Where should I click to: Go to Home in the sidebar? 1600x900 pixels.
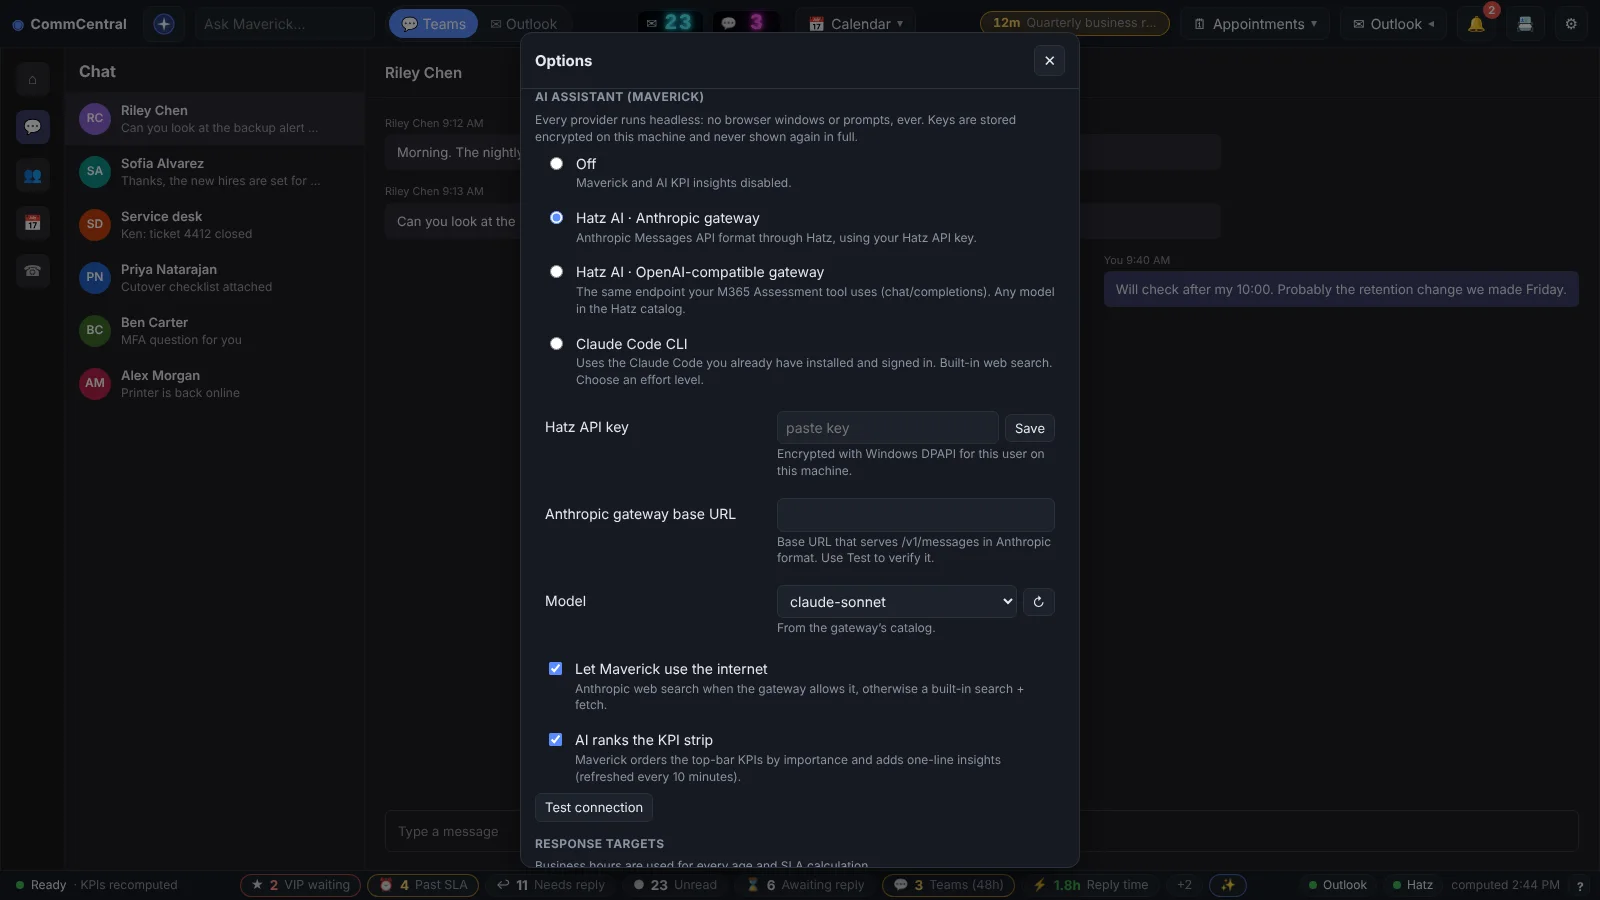pos(33,79)
